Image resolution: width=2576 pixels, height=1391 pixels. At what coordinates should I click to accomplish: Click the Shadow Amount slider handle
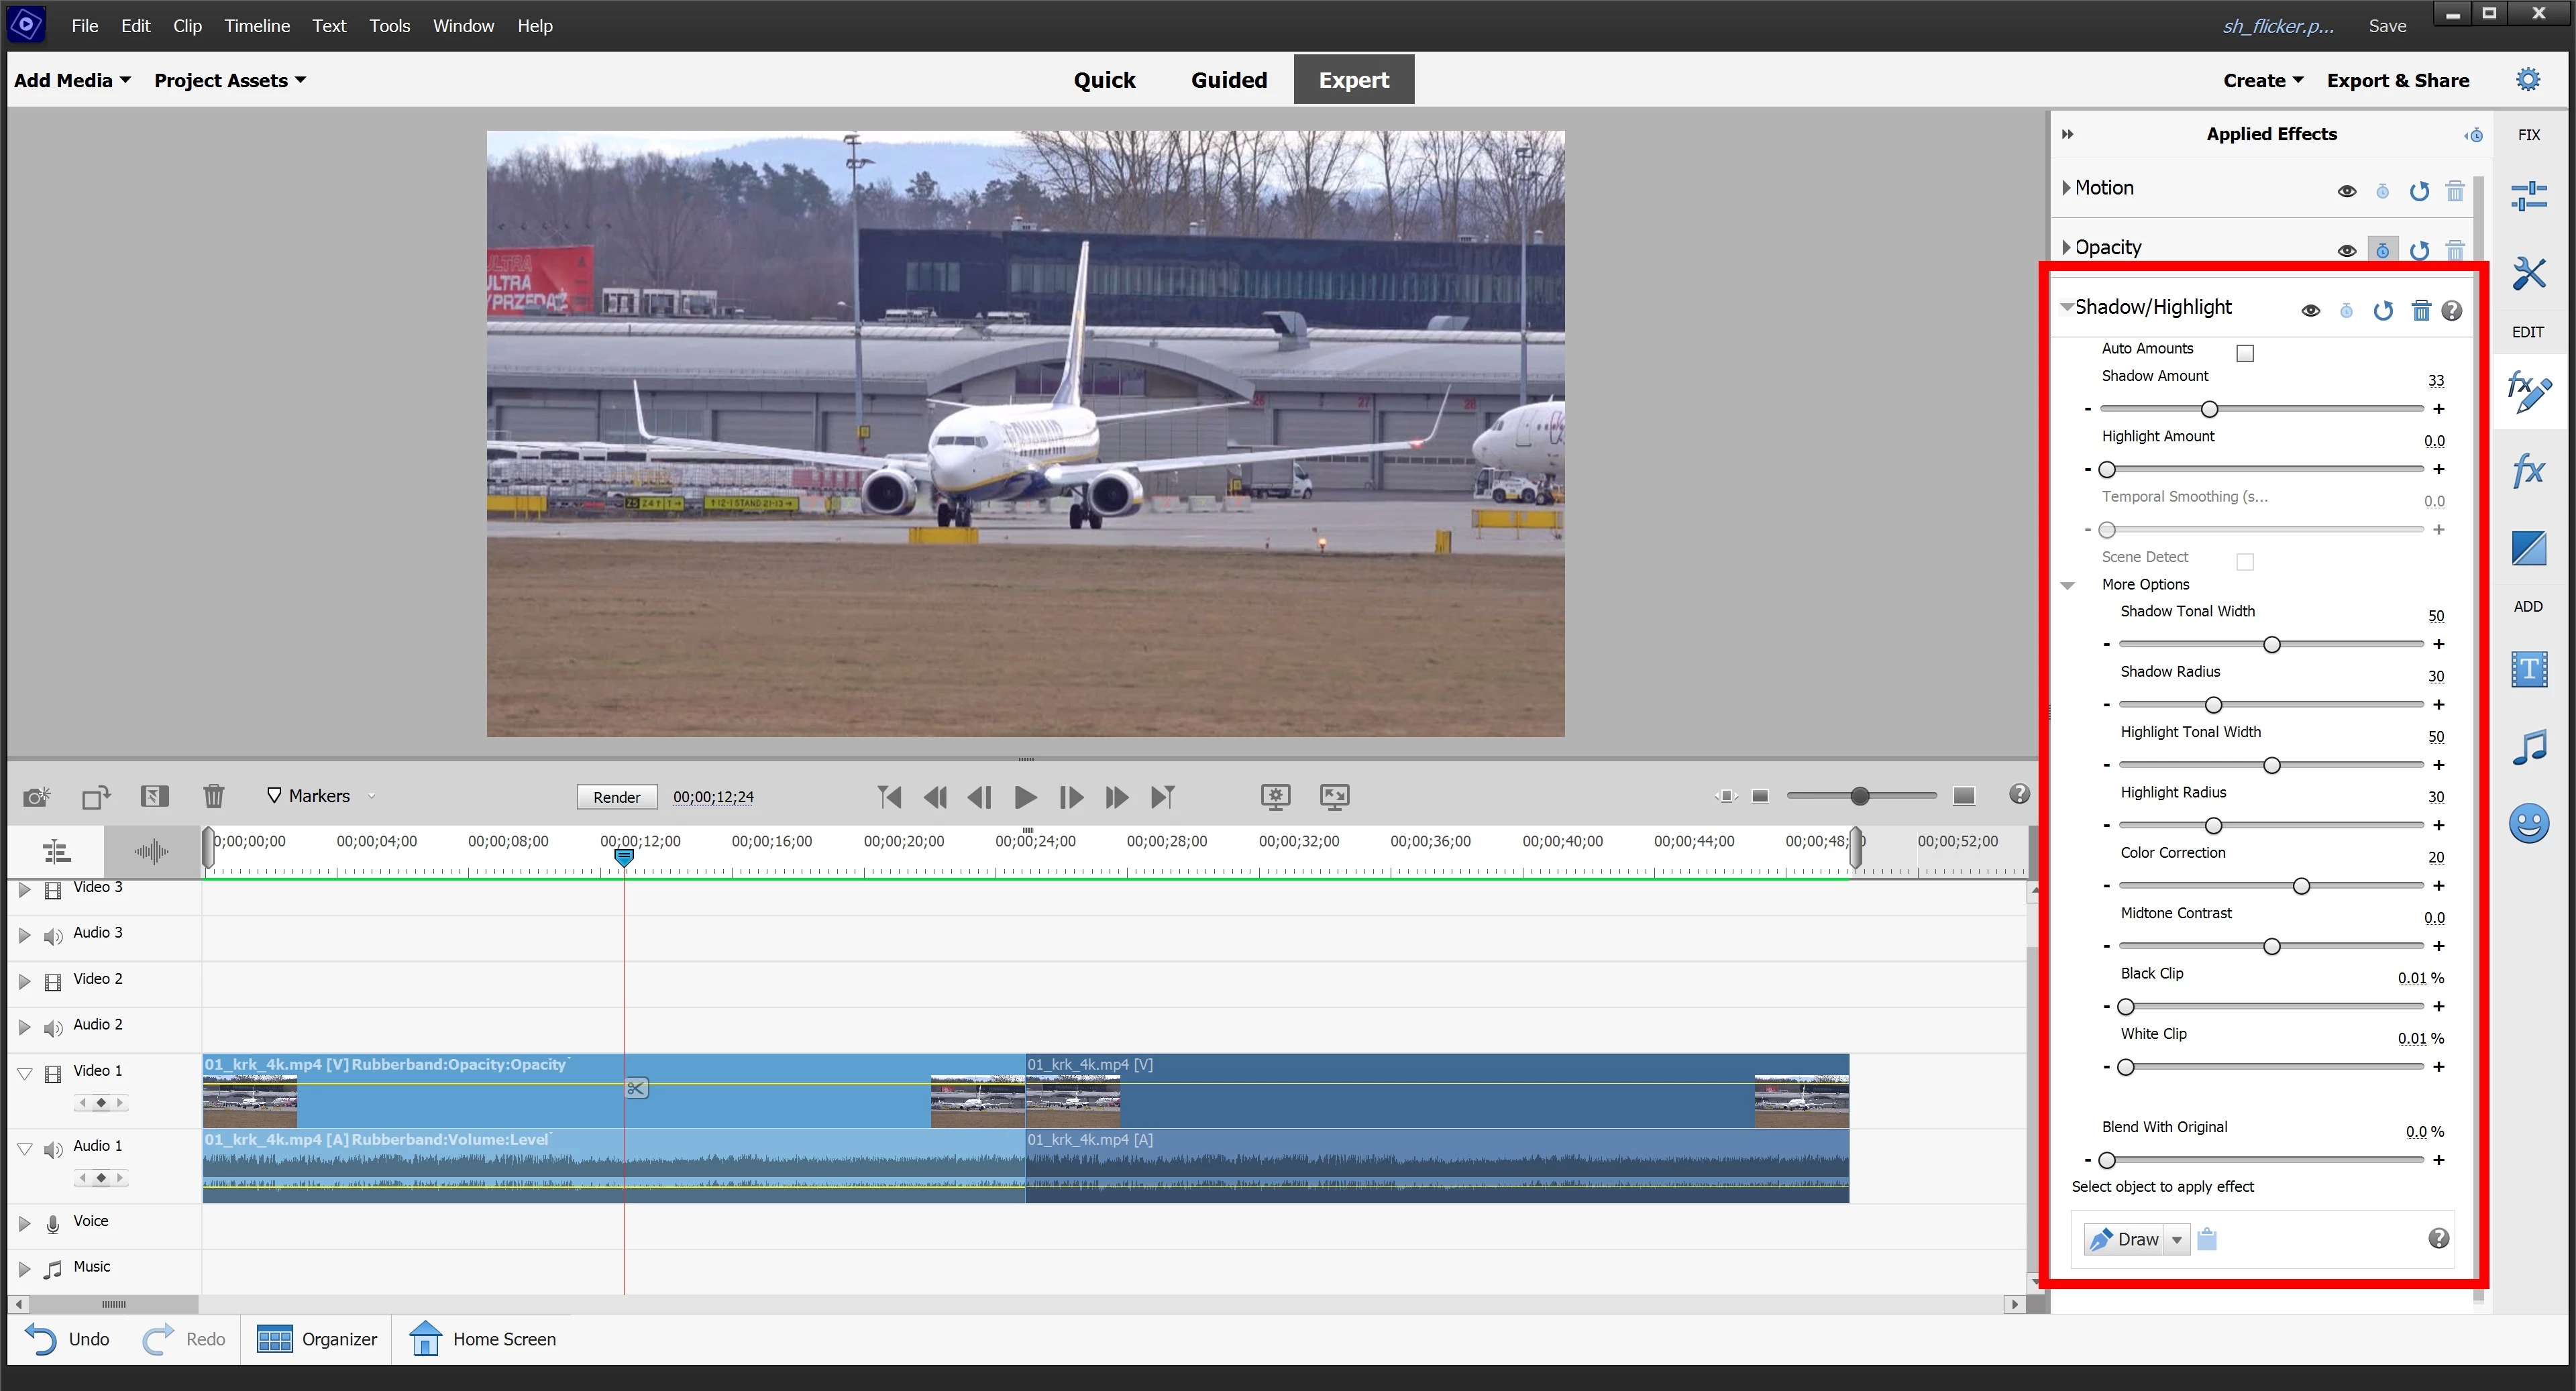[x=2209, y=409]
